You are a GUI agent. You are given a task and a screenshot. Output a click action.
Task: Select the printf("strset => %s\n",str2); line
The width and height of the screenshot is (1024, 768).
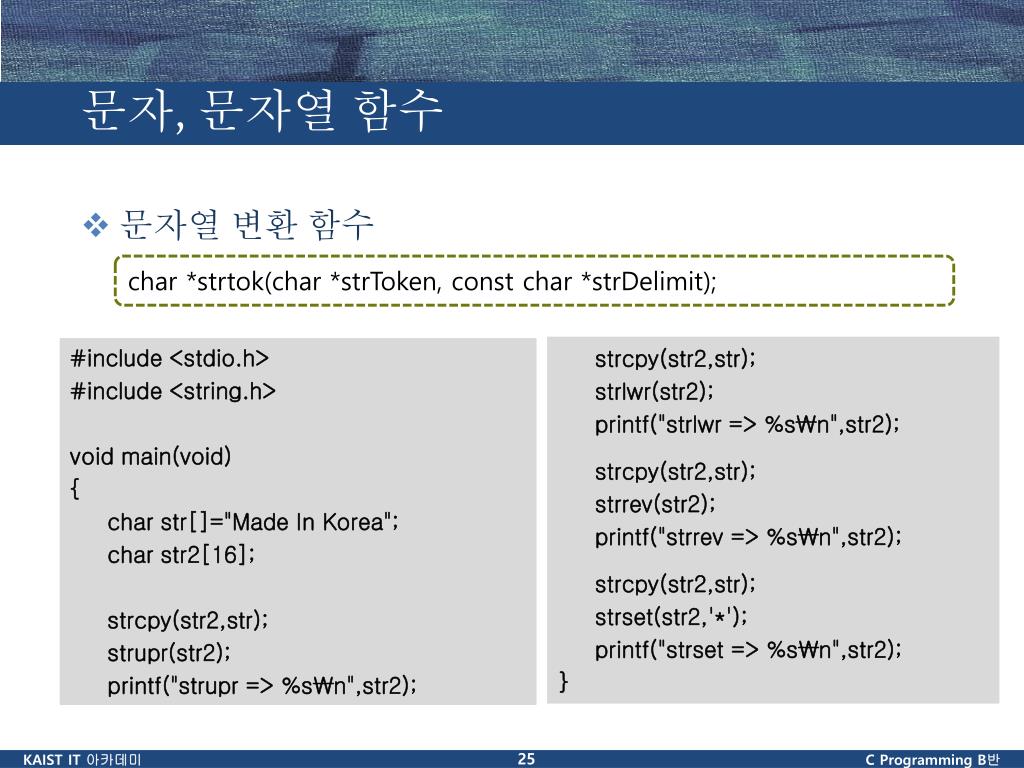pos(748,649)
